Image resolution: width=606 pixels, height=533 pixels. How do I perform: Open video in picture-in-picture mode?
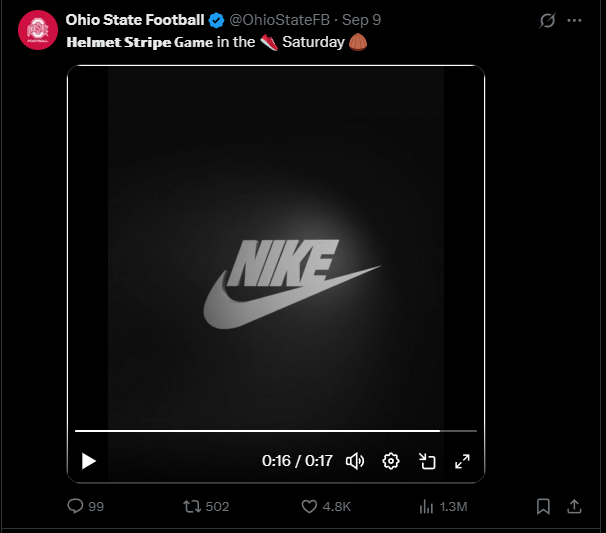click(427, 461)
